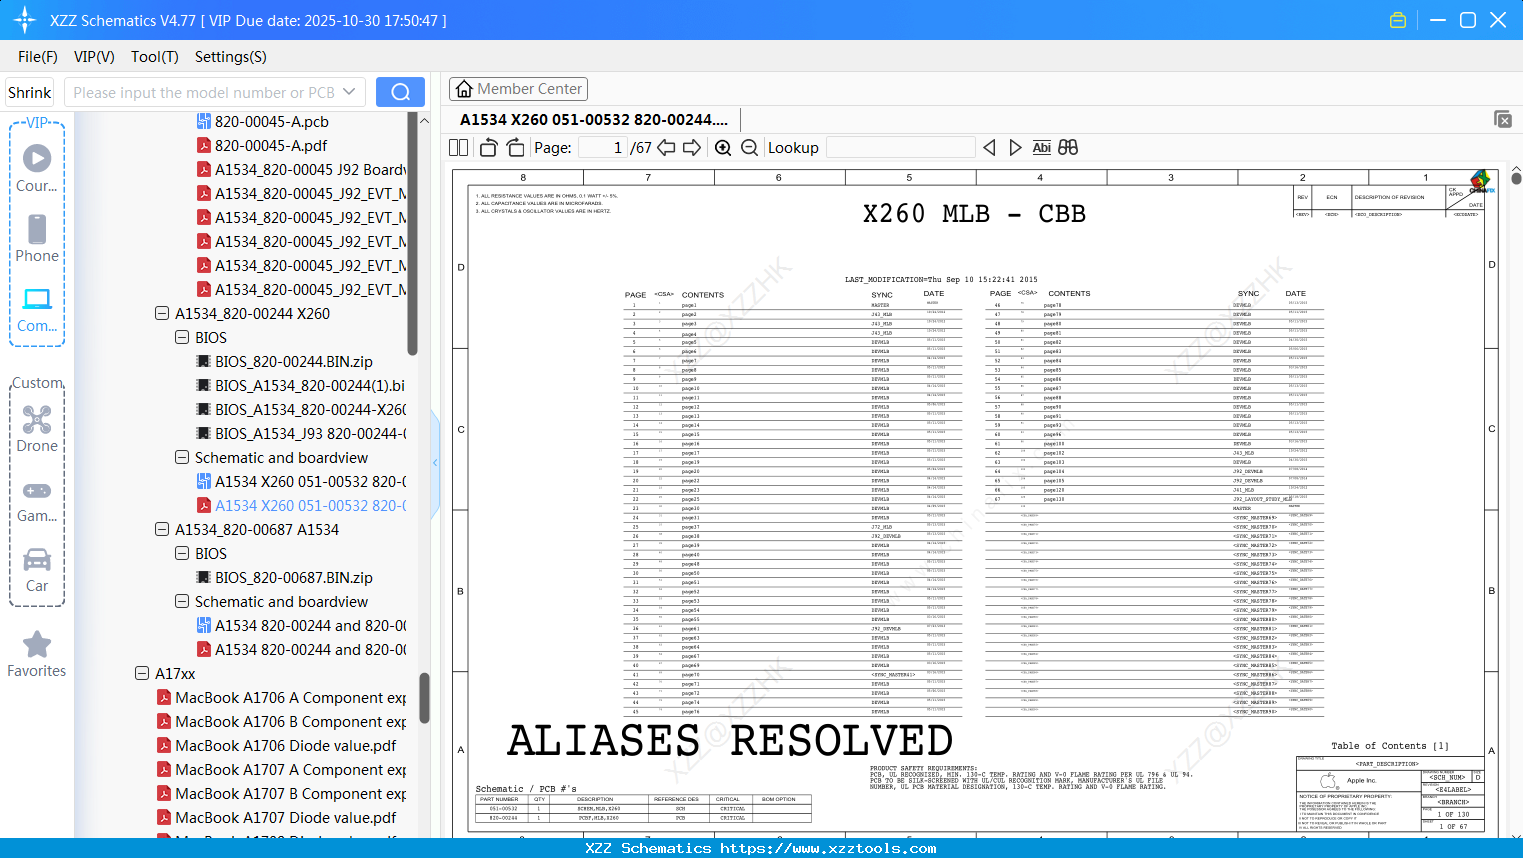1523x858 pixels.
Task: Select BIOS_820-00244.BIN.zip
Action: click(x=284, y=362)
